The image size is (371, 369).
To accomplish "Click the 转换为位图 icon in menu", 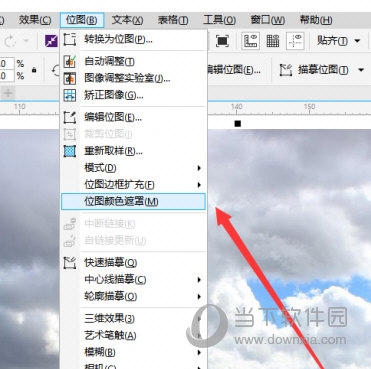I will pos(70,39).
